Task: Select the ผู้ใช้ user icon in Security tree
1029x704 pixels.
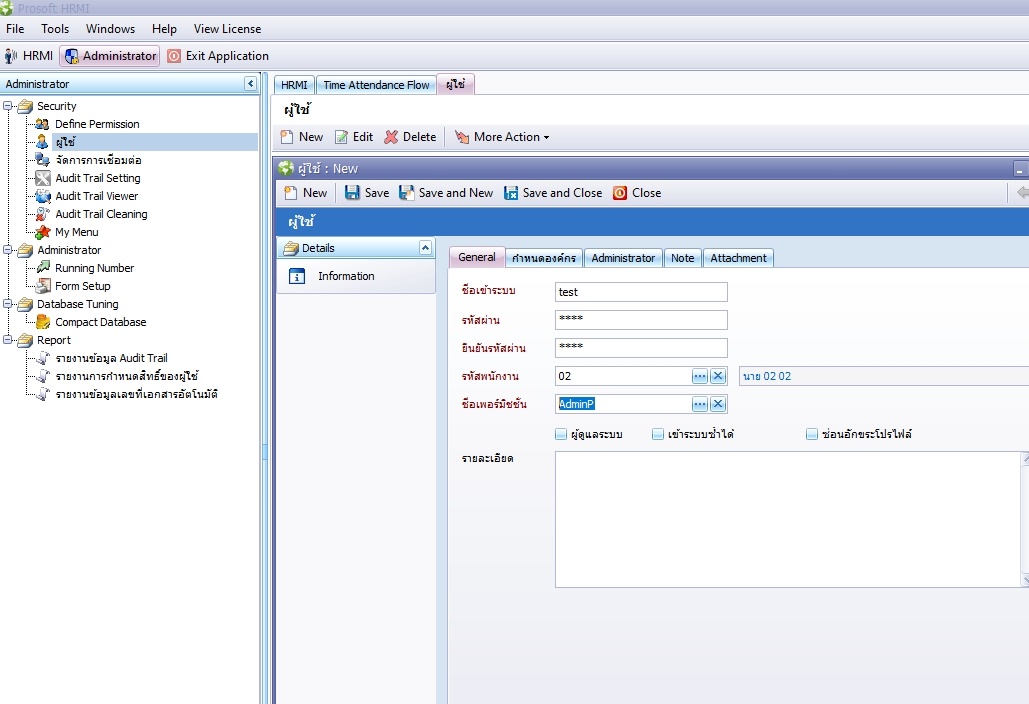Action: click(42, 142)
